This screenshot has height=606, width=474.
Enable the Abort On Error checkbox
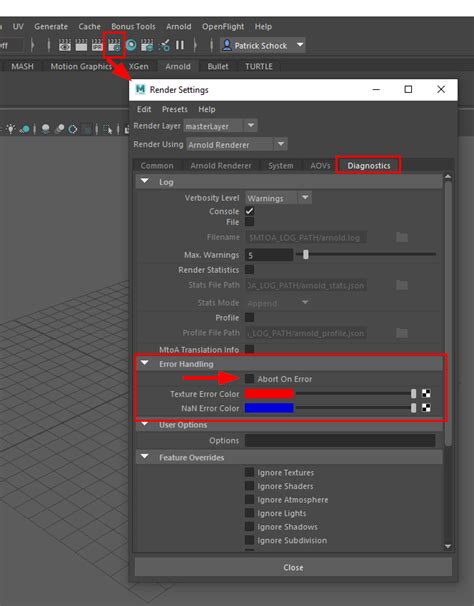(x=249, y=379)
